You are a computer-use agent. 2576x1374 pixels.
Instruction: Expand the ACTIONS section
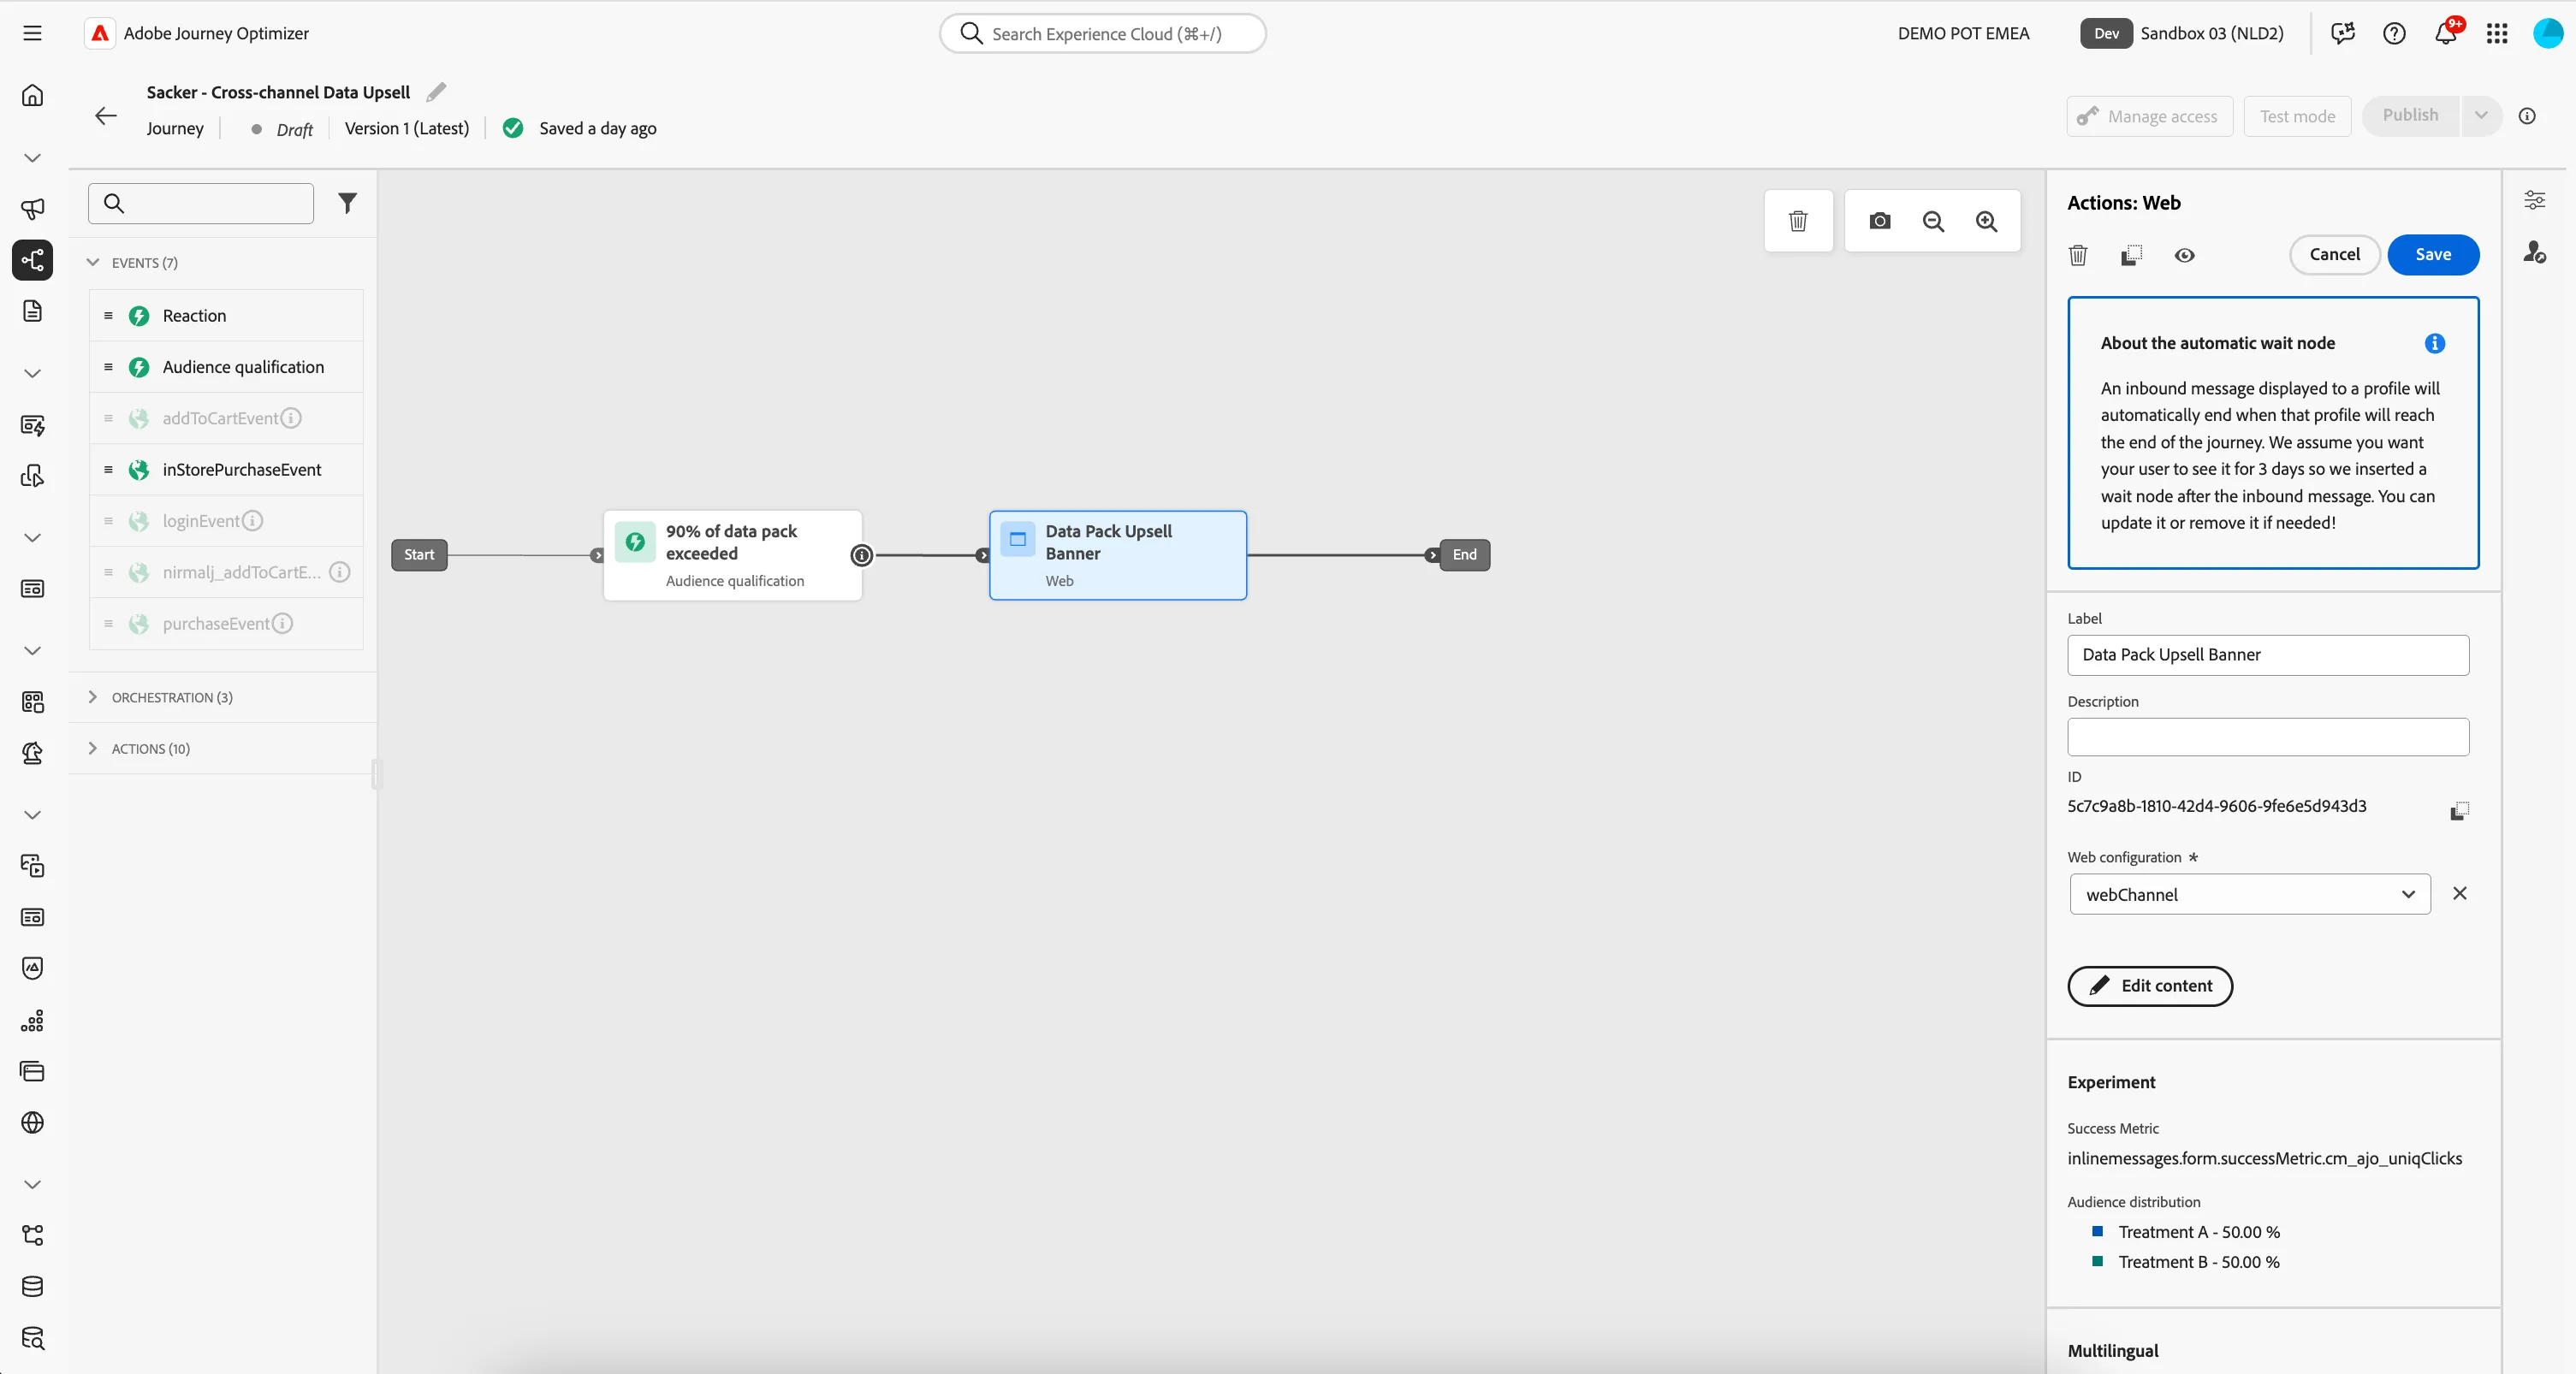tap(93, 748)
